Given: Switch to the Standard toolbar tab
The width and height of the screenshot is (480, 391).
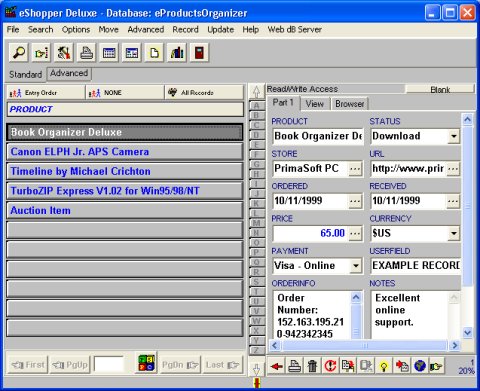Looking at the screenshot, I should (25, 74).
